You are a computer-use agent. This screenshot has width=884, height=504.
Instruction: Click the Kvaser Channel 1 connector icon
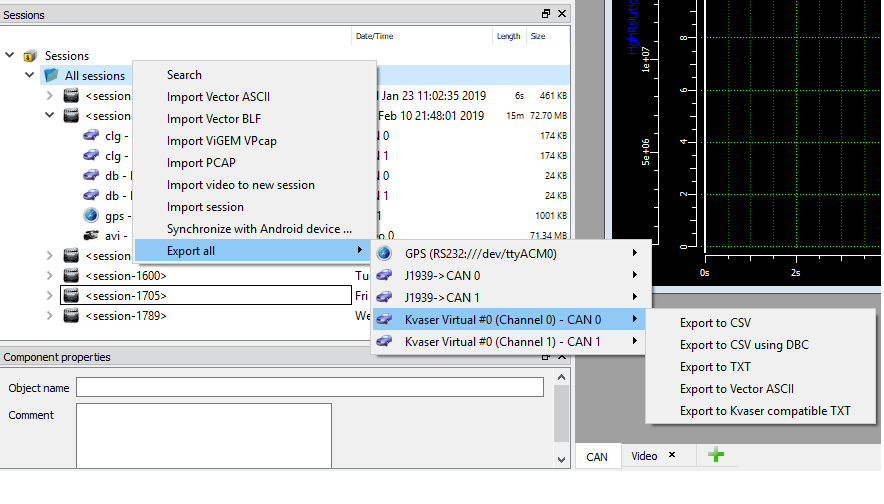coord(384,342)
